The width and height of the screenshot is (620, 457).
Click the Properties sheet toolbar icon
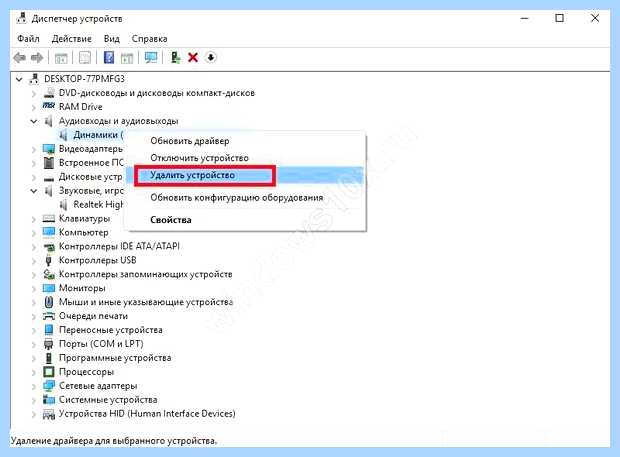click(x=85, y=58)
